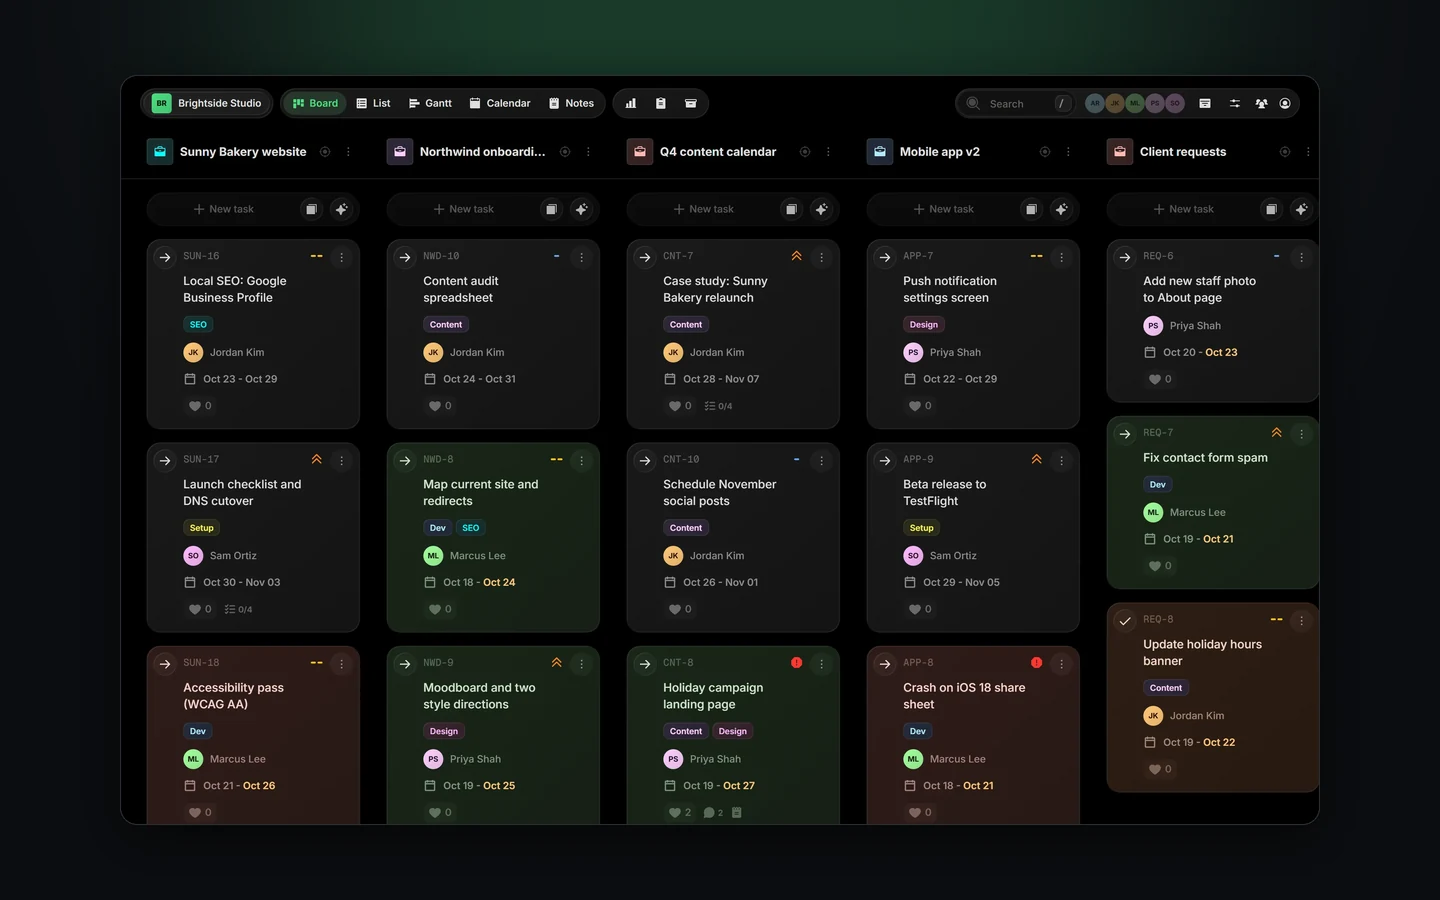Toggle focus target on Q4 content calendar column
Viewport: 1440px width, 900px height.
pyautogui.click(x=805, y=152)
